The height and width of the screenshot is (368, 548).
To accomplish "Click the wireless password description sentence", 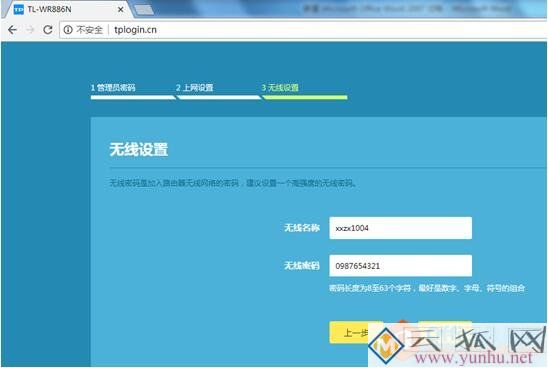I will (x=233, y=183).
